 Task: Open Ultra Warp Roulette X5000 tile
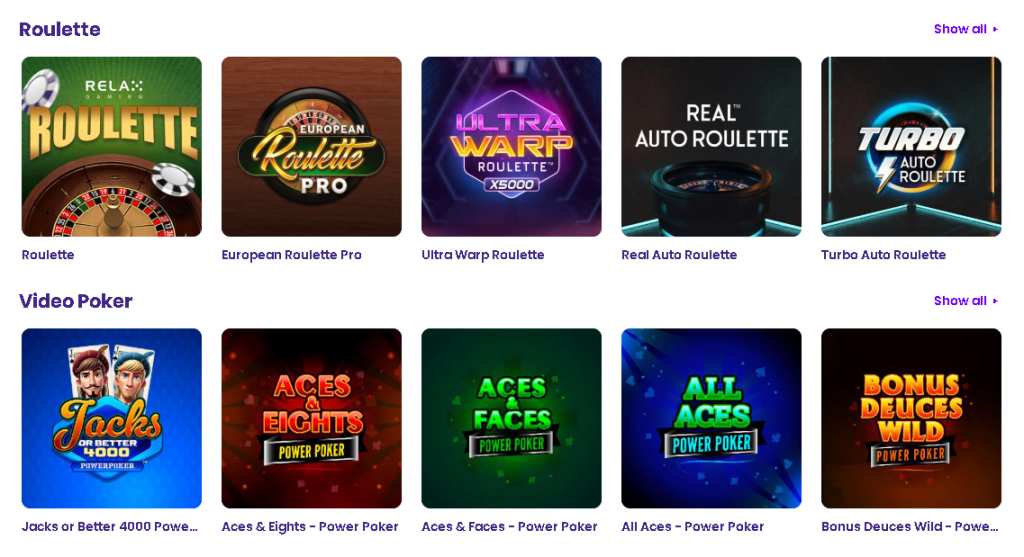[511, 146]
